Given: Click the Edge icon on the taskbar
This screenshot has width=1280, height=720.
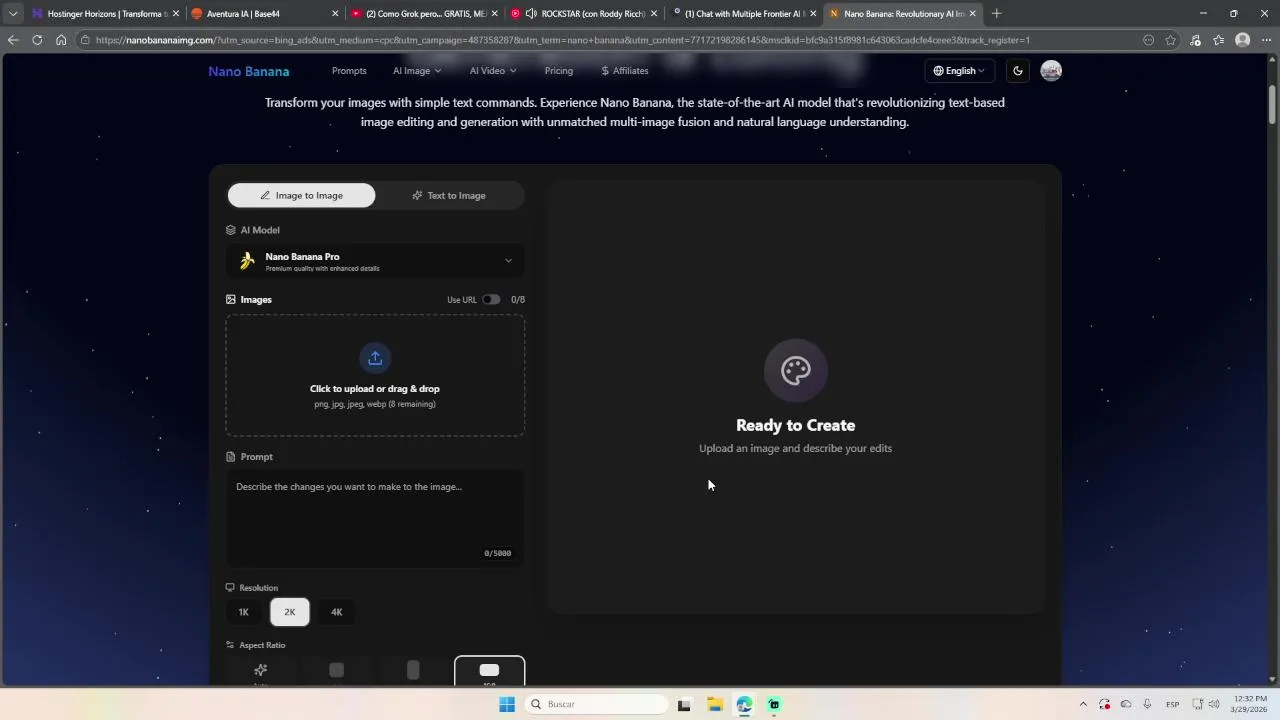Looking at the screenshot, I should point(744,704).
